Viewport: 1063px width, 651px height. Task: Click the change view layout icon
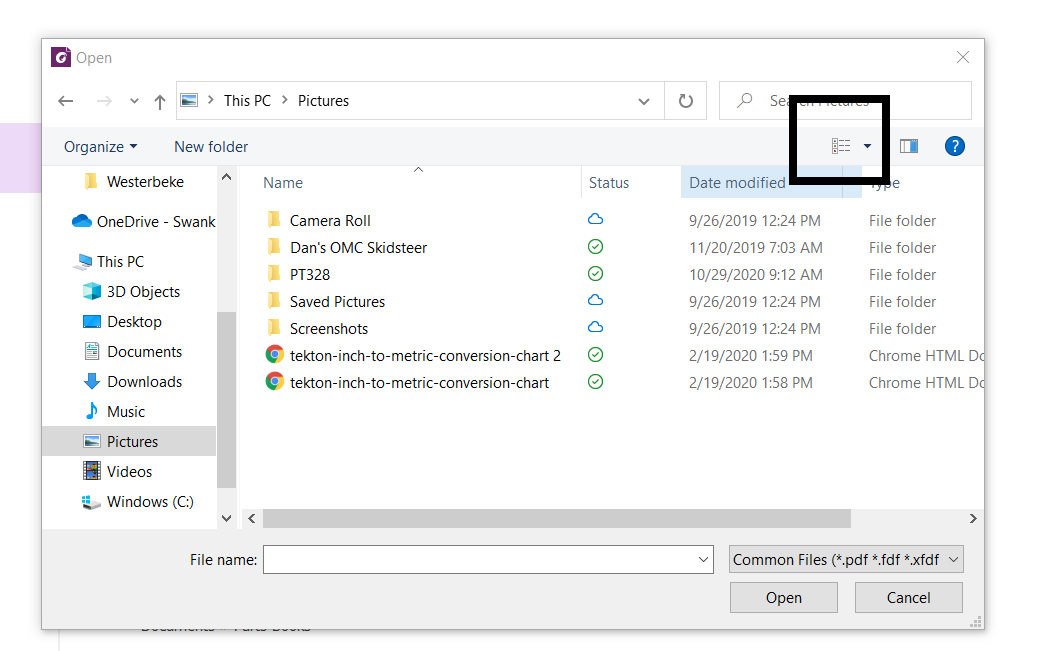pos(841,146)
